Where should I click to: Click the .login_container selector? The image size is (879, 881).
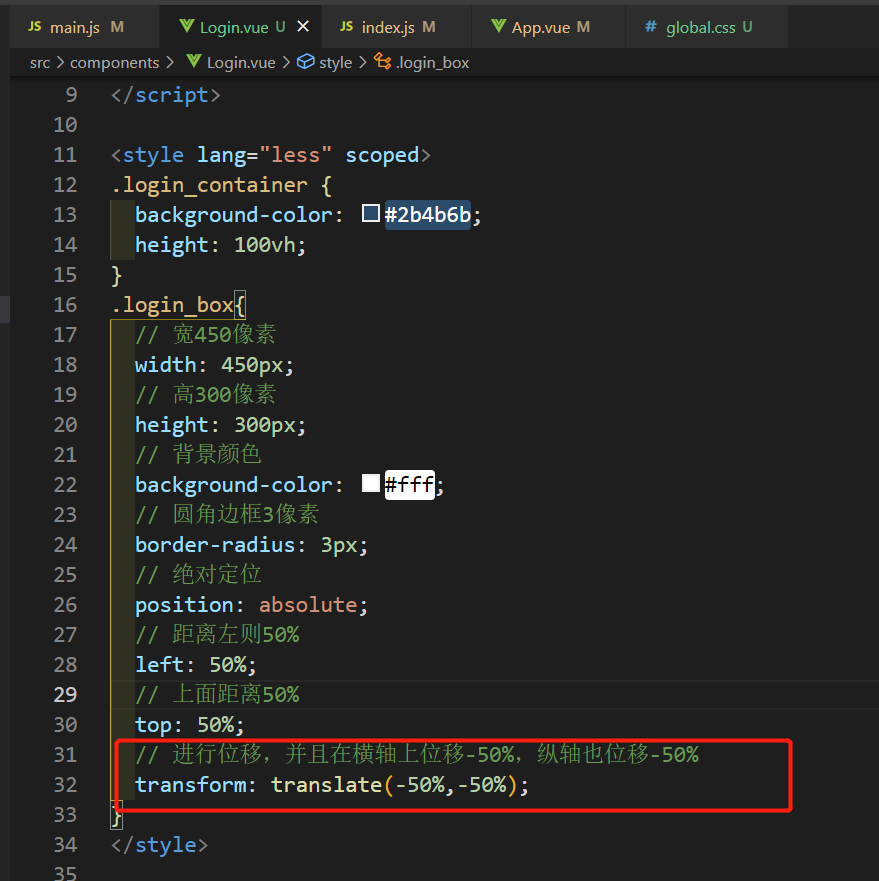(209, 185)
